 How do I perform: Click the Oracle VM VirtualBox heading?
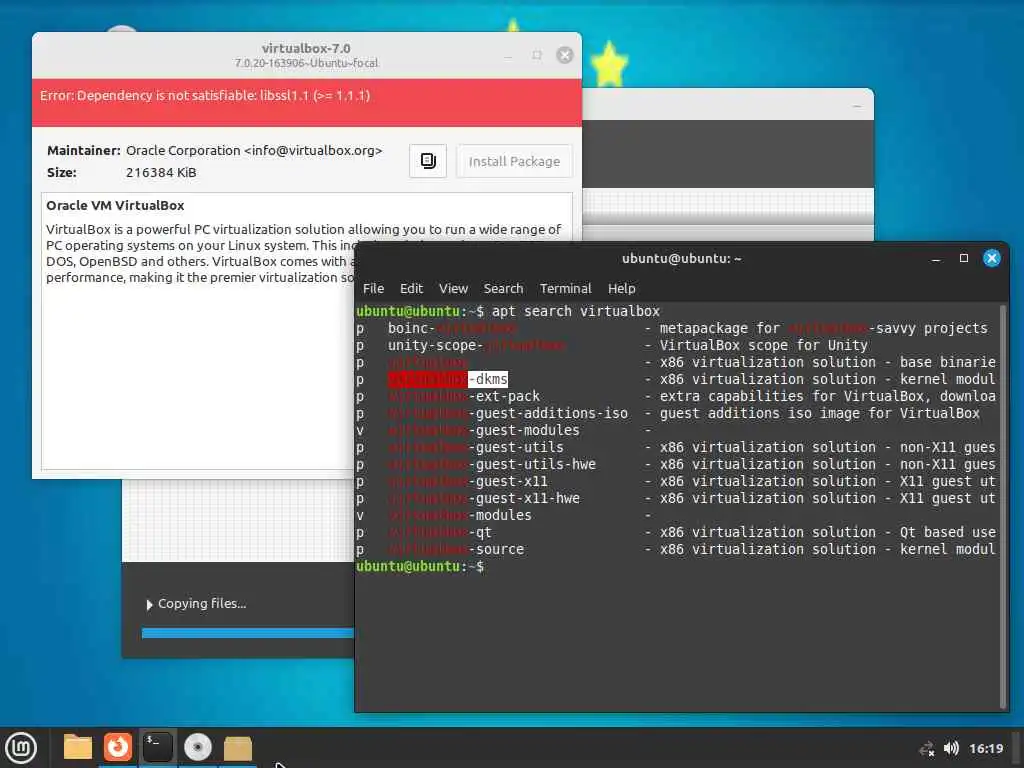pos(115,206)
